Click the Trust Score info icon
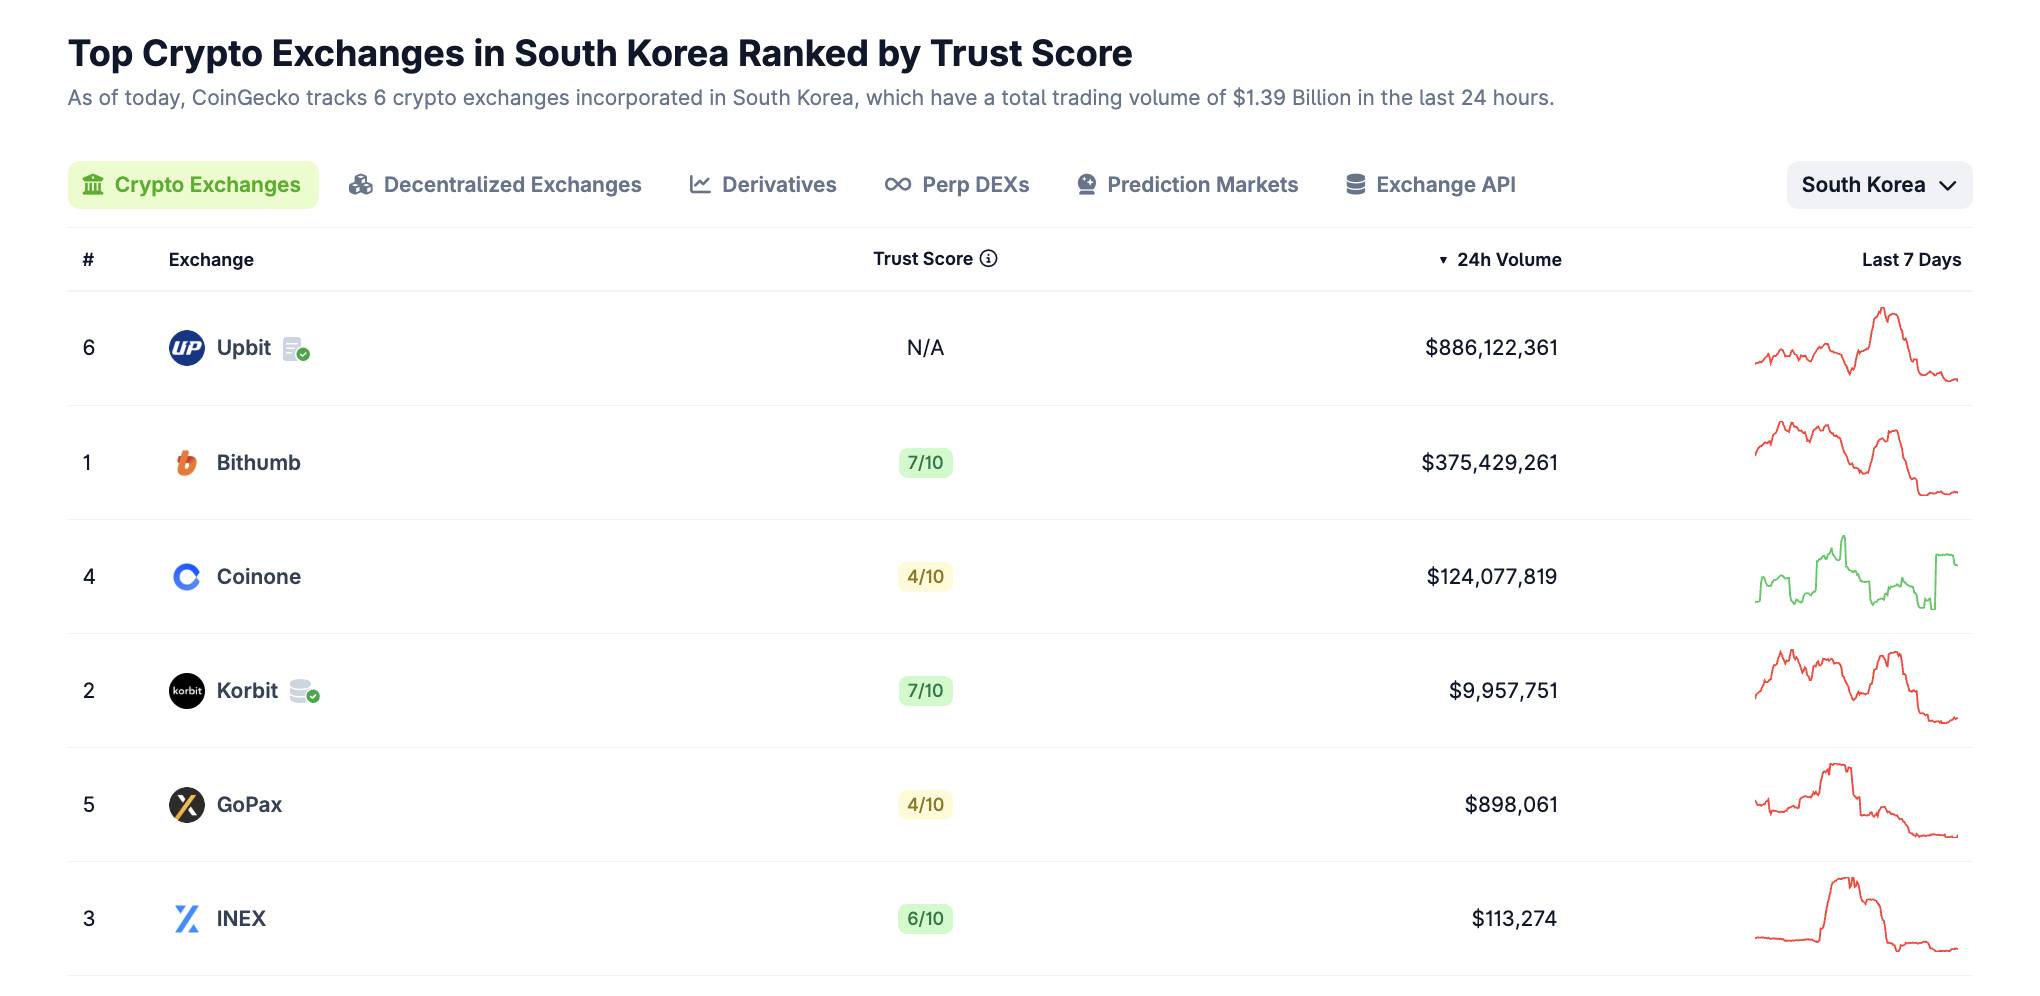 pos(988,259)
